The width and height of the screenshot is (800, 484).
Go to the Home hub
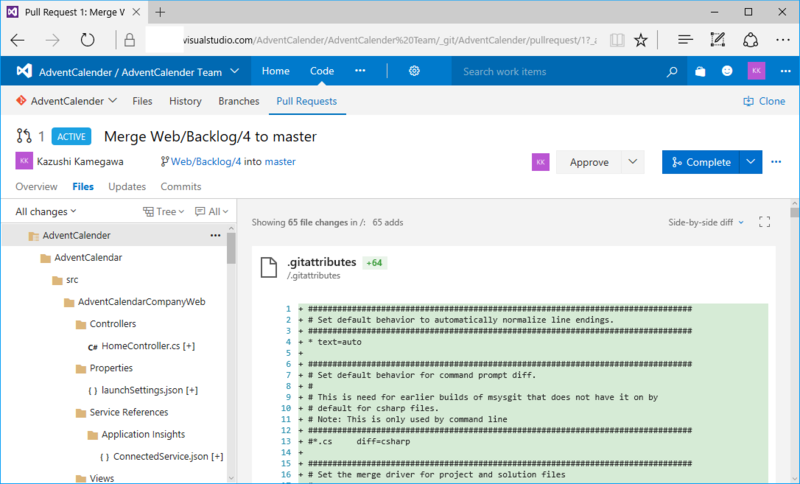tap(276, 71)
